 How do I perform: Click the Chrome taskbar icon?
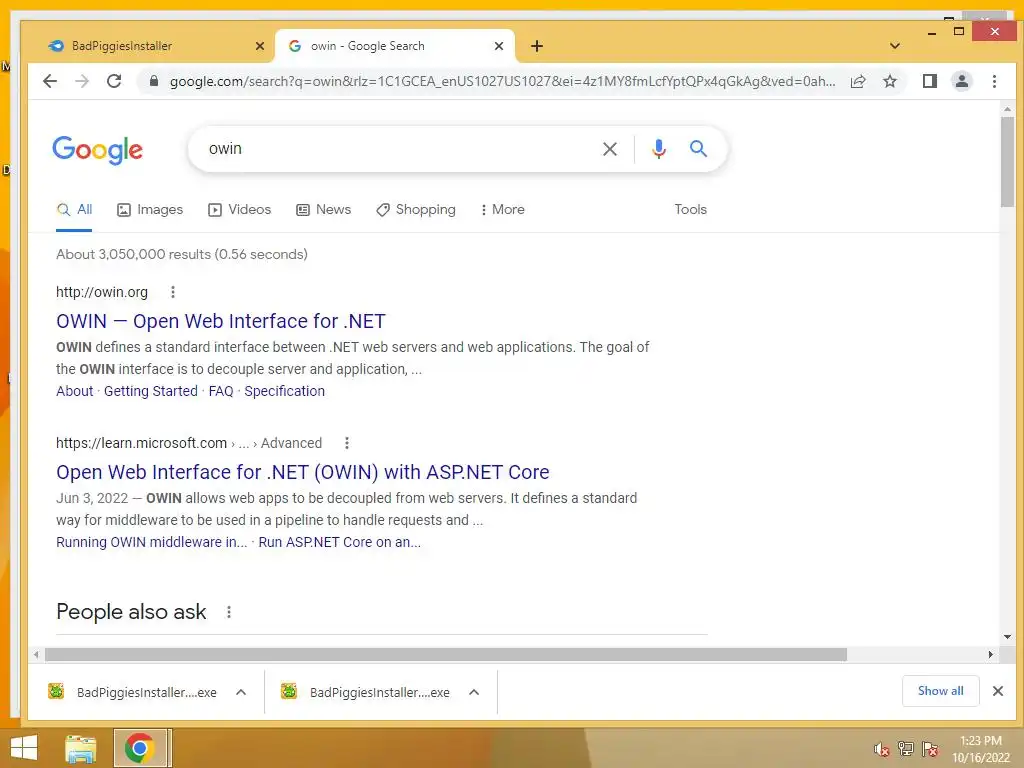[139, 748]
